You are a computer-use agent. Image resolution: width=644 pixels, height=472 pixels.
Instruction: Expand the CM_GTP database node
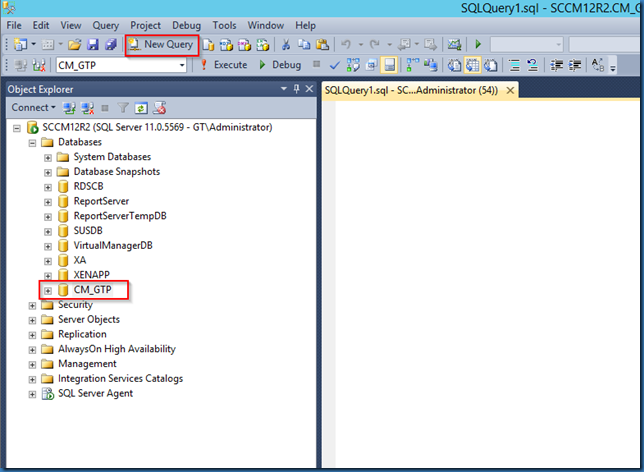(x=48, y=291)
